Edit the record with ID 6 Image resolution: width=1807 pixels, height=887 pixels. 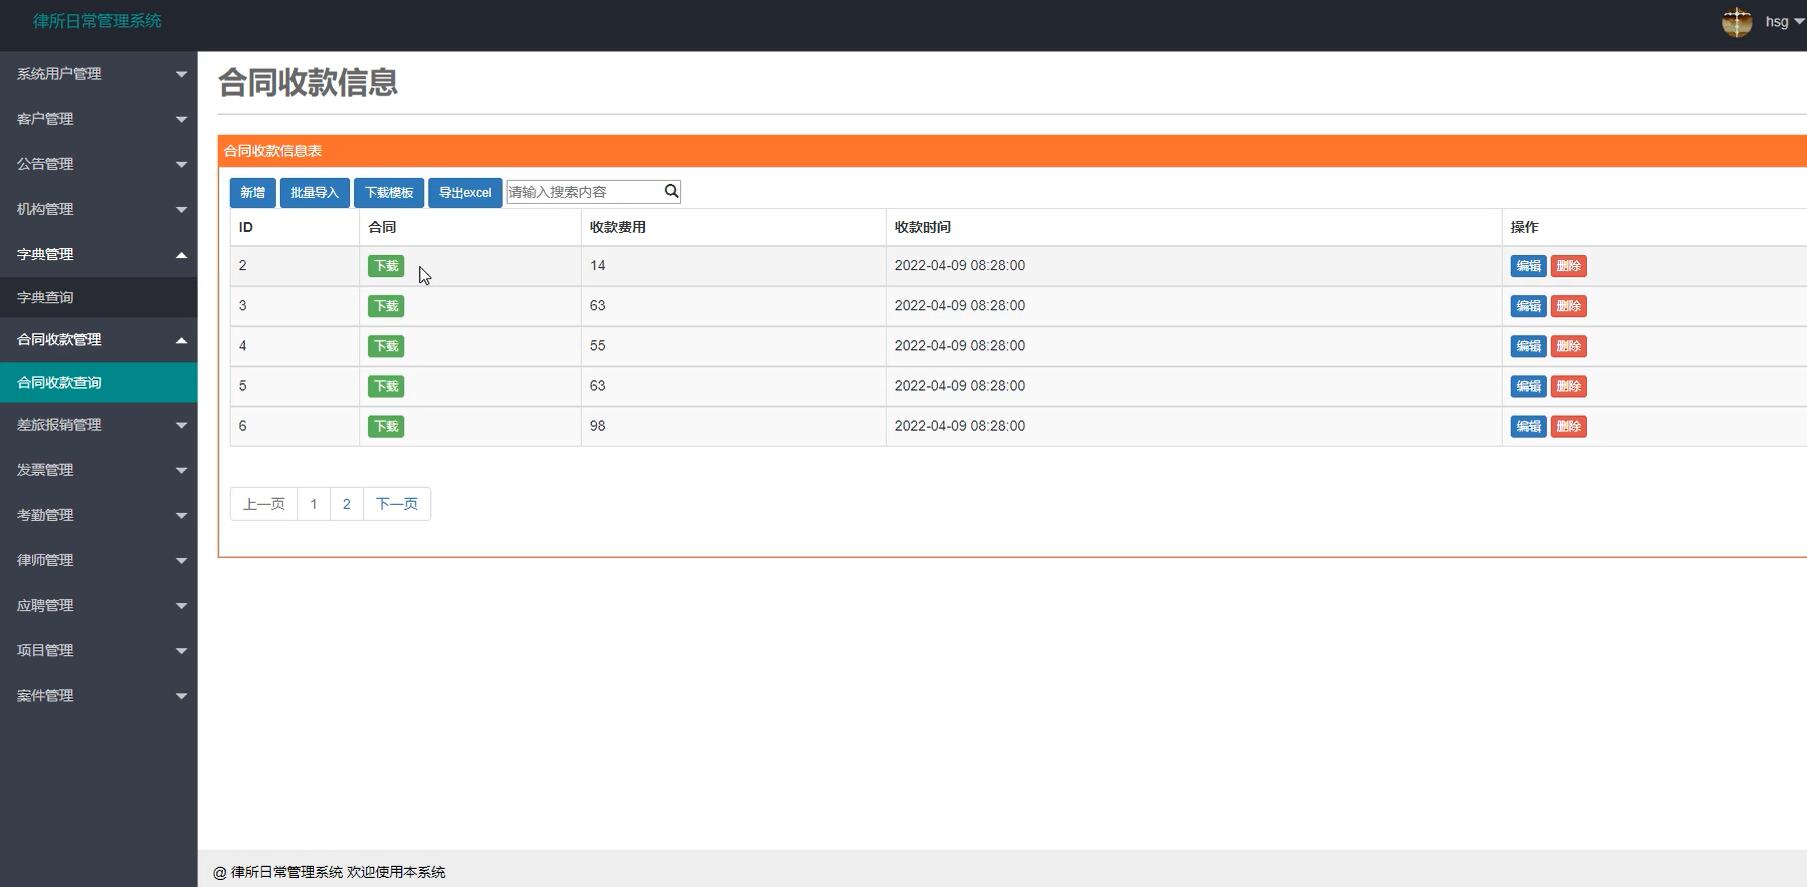coord(1527,426)
